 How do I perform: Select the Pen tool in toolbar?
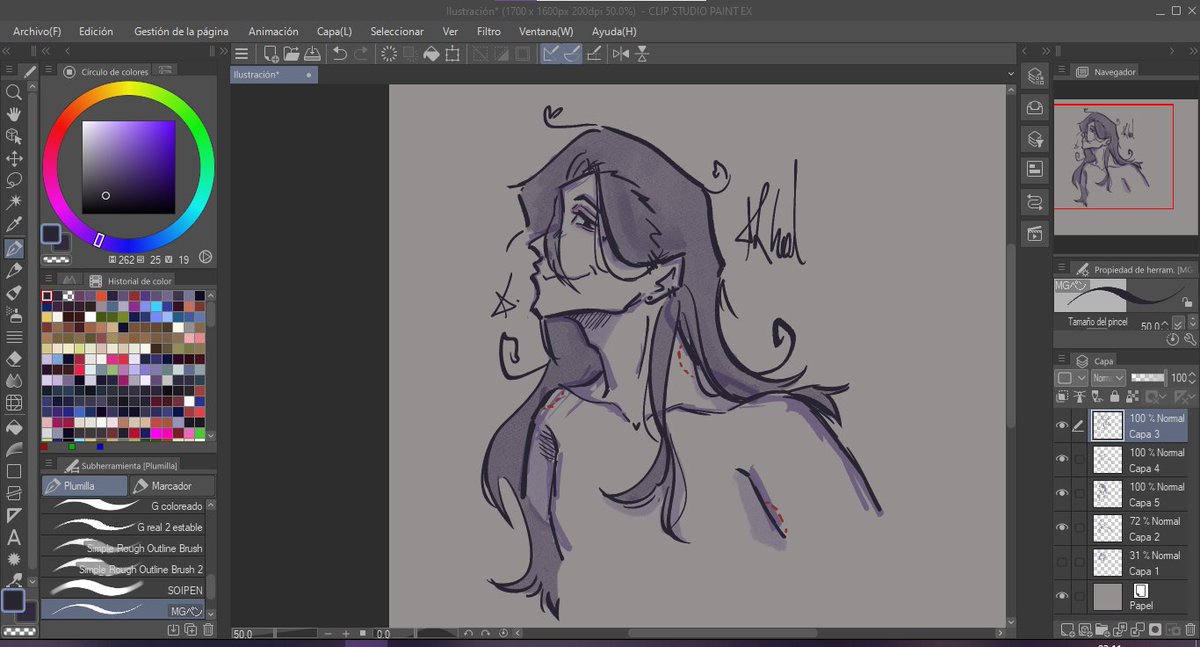[14, 248]
